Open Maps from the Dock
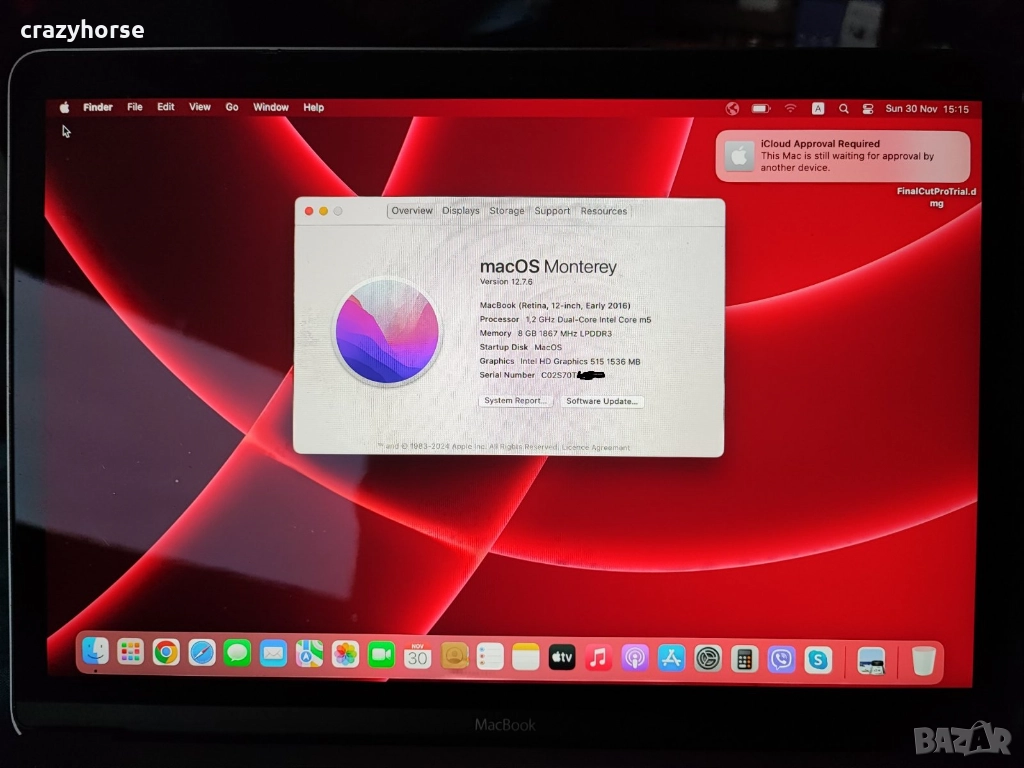Viewport: 1024px width, 768px height. click(310, 654)
